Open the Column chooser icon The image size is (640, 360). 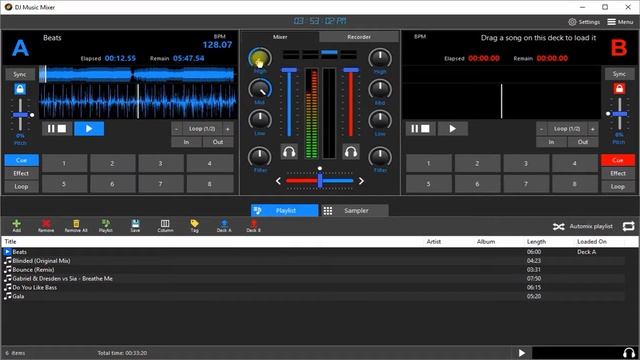point(165,225)
